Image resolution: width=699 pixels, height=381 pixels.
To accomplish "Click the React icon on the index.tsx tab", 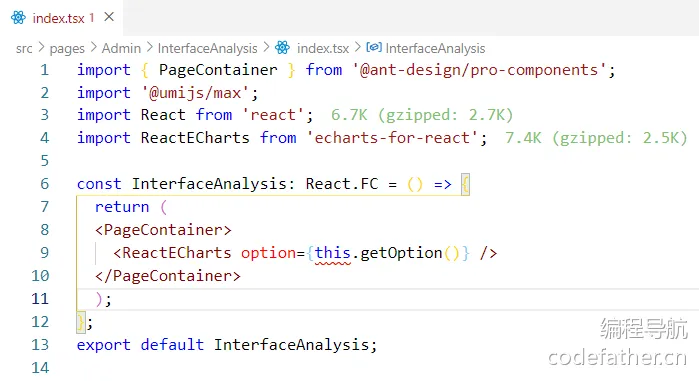I will [18, 18].
